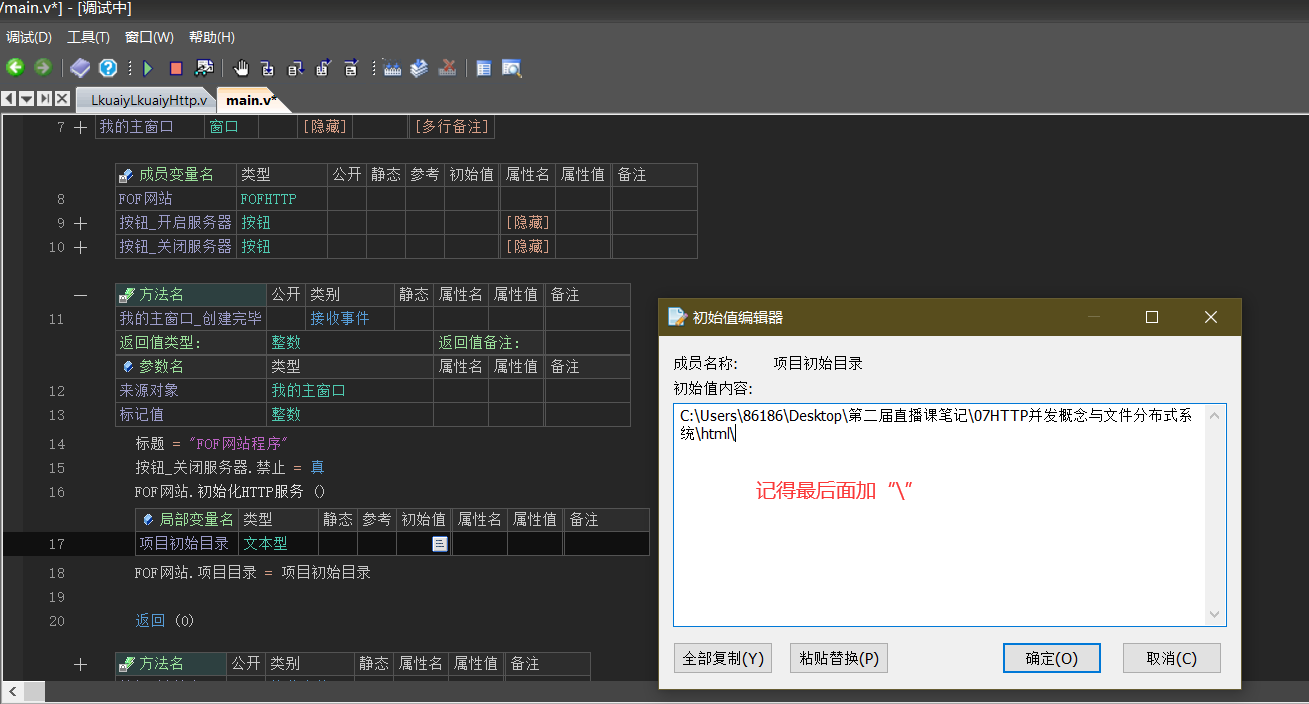This screenshot has width=1309, height=704.
Task: Click the FOFHTTP type cell
Action: pos(282,199)
